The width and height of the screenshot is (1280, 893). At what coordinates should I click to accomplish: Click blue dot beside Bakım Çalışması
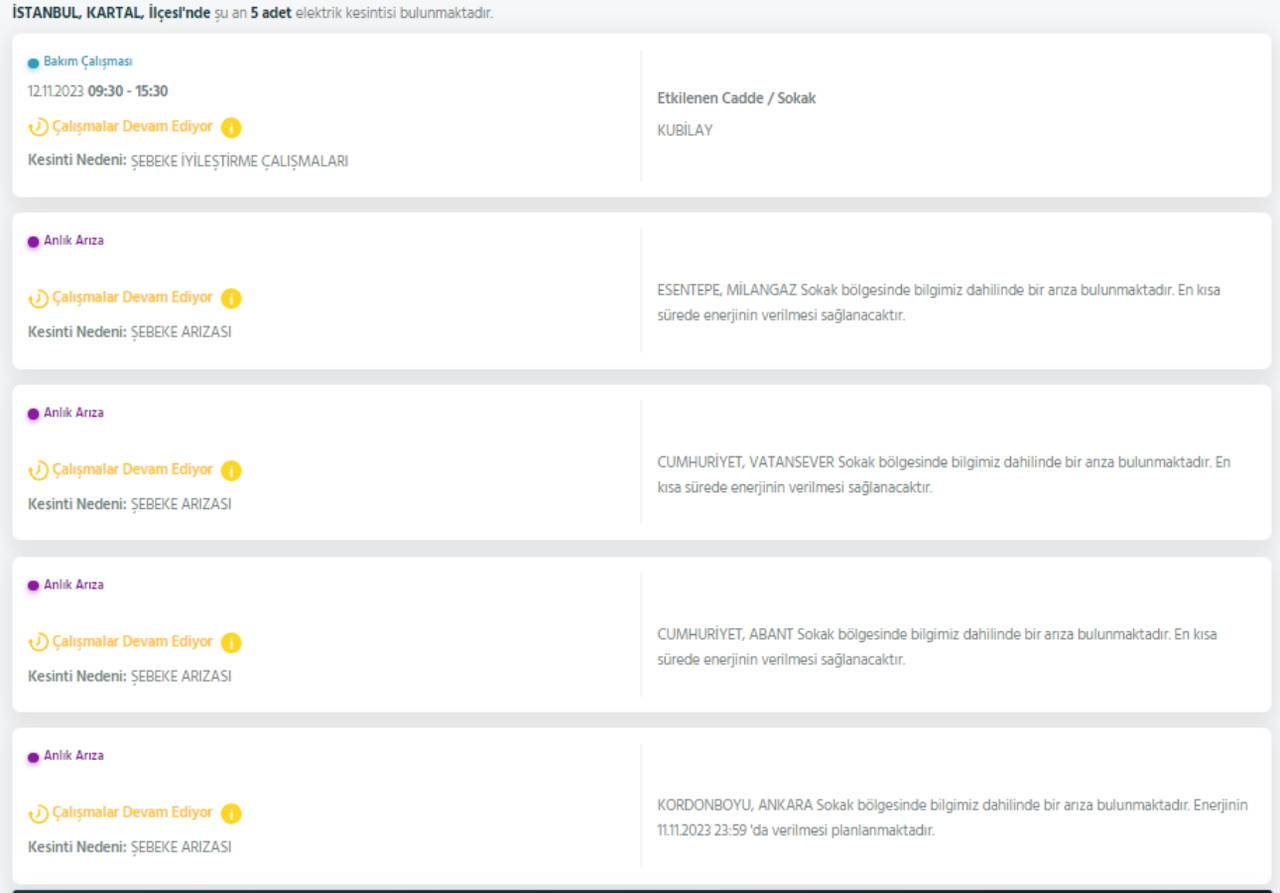[33, 63]
